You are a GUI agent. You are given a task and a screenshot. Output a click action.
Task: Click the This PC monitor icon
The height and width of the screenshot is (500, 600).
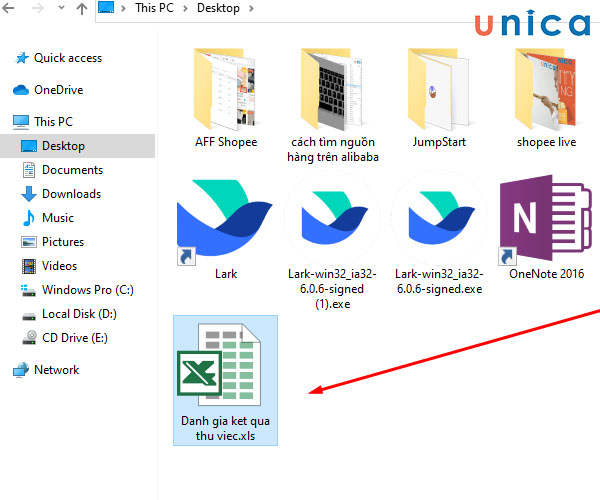21,122
